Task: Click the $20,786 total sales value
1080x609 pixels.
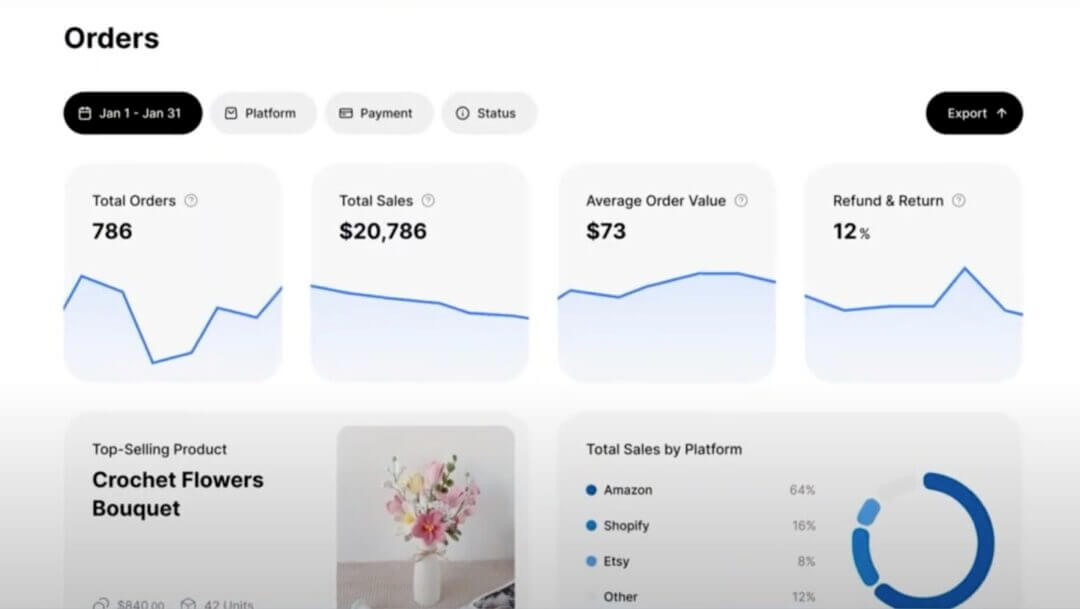Action: tap(383, 231)
